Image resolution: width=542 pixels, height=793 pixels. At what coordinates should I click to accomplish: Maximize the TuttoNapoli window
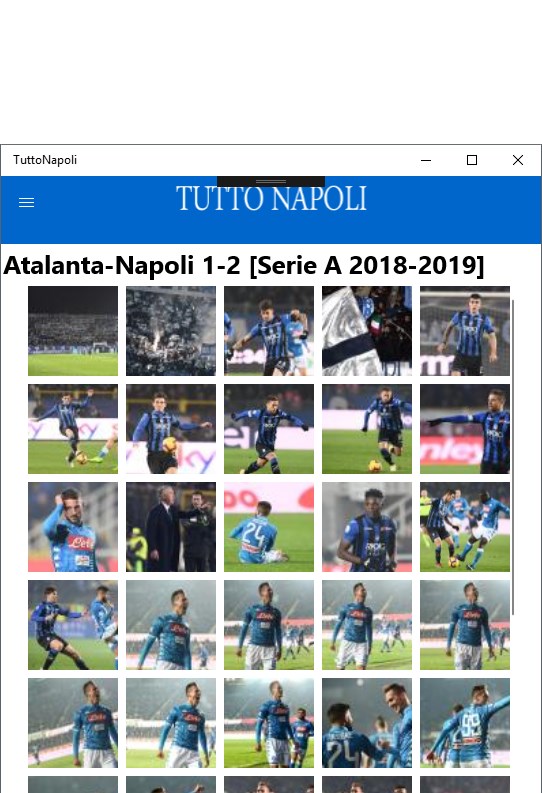(x=472, y=160)
